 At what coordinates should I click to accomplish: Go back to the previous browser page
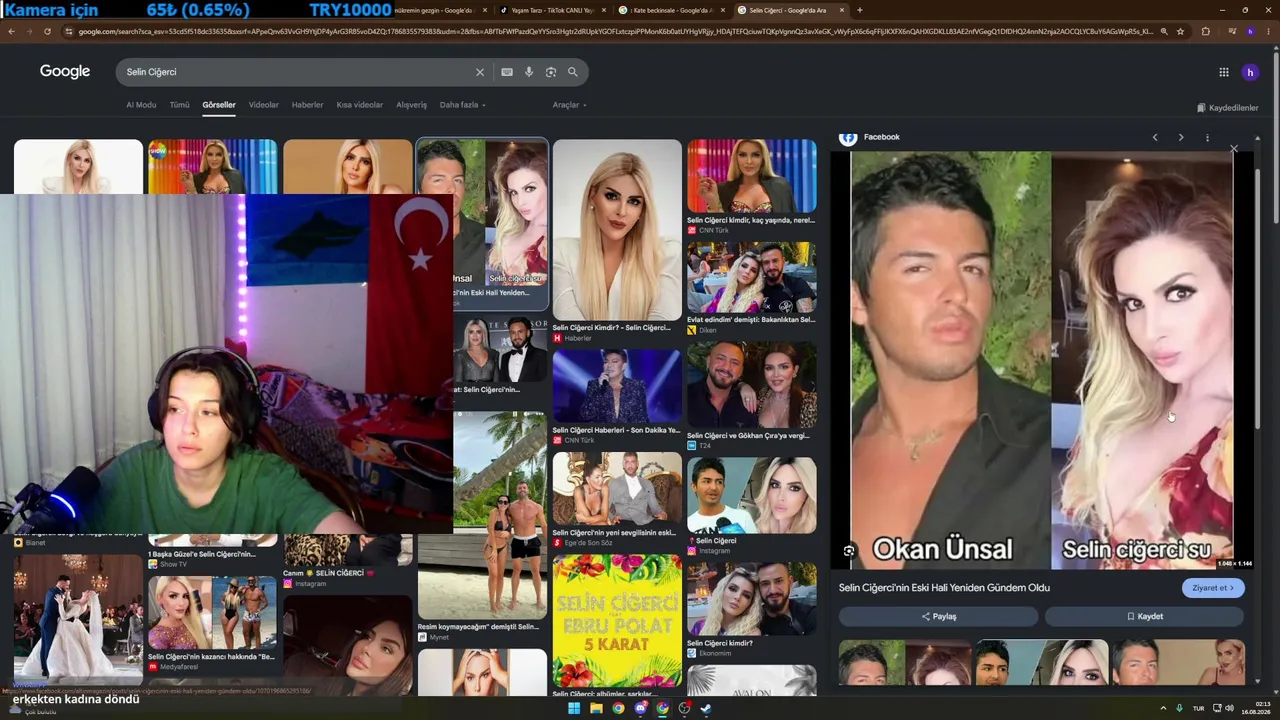(x=11, y=31)
